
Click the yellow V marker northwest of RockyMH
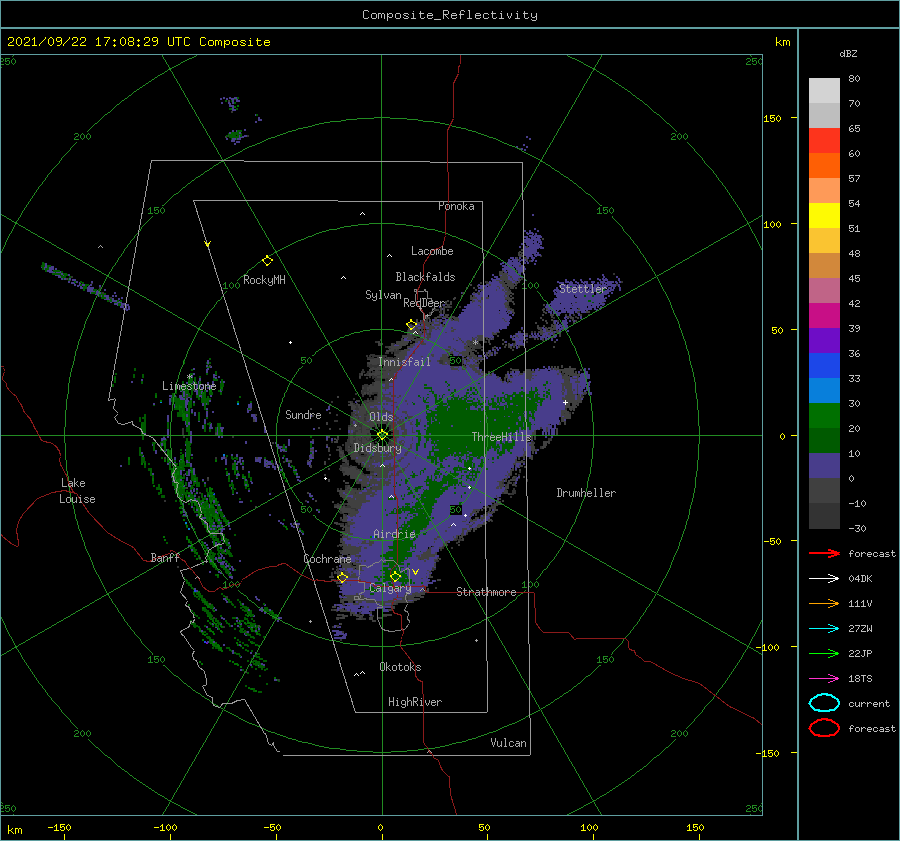[208, 244]
